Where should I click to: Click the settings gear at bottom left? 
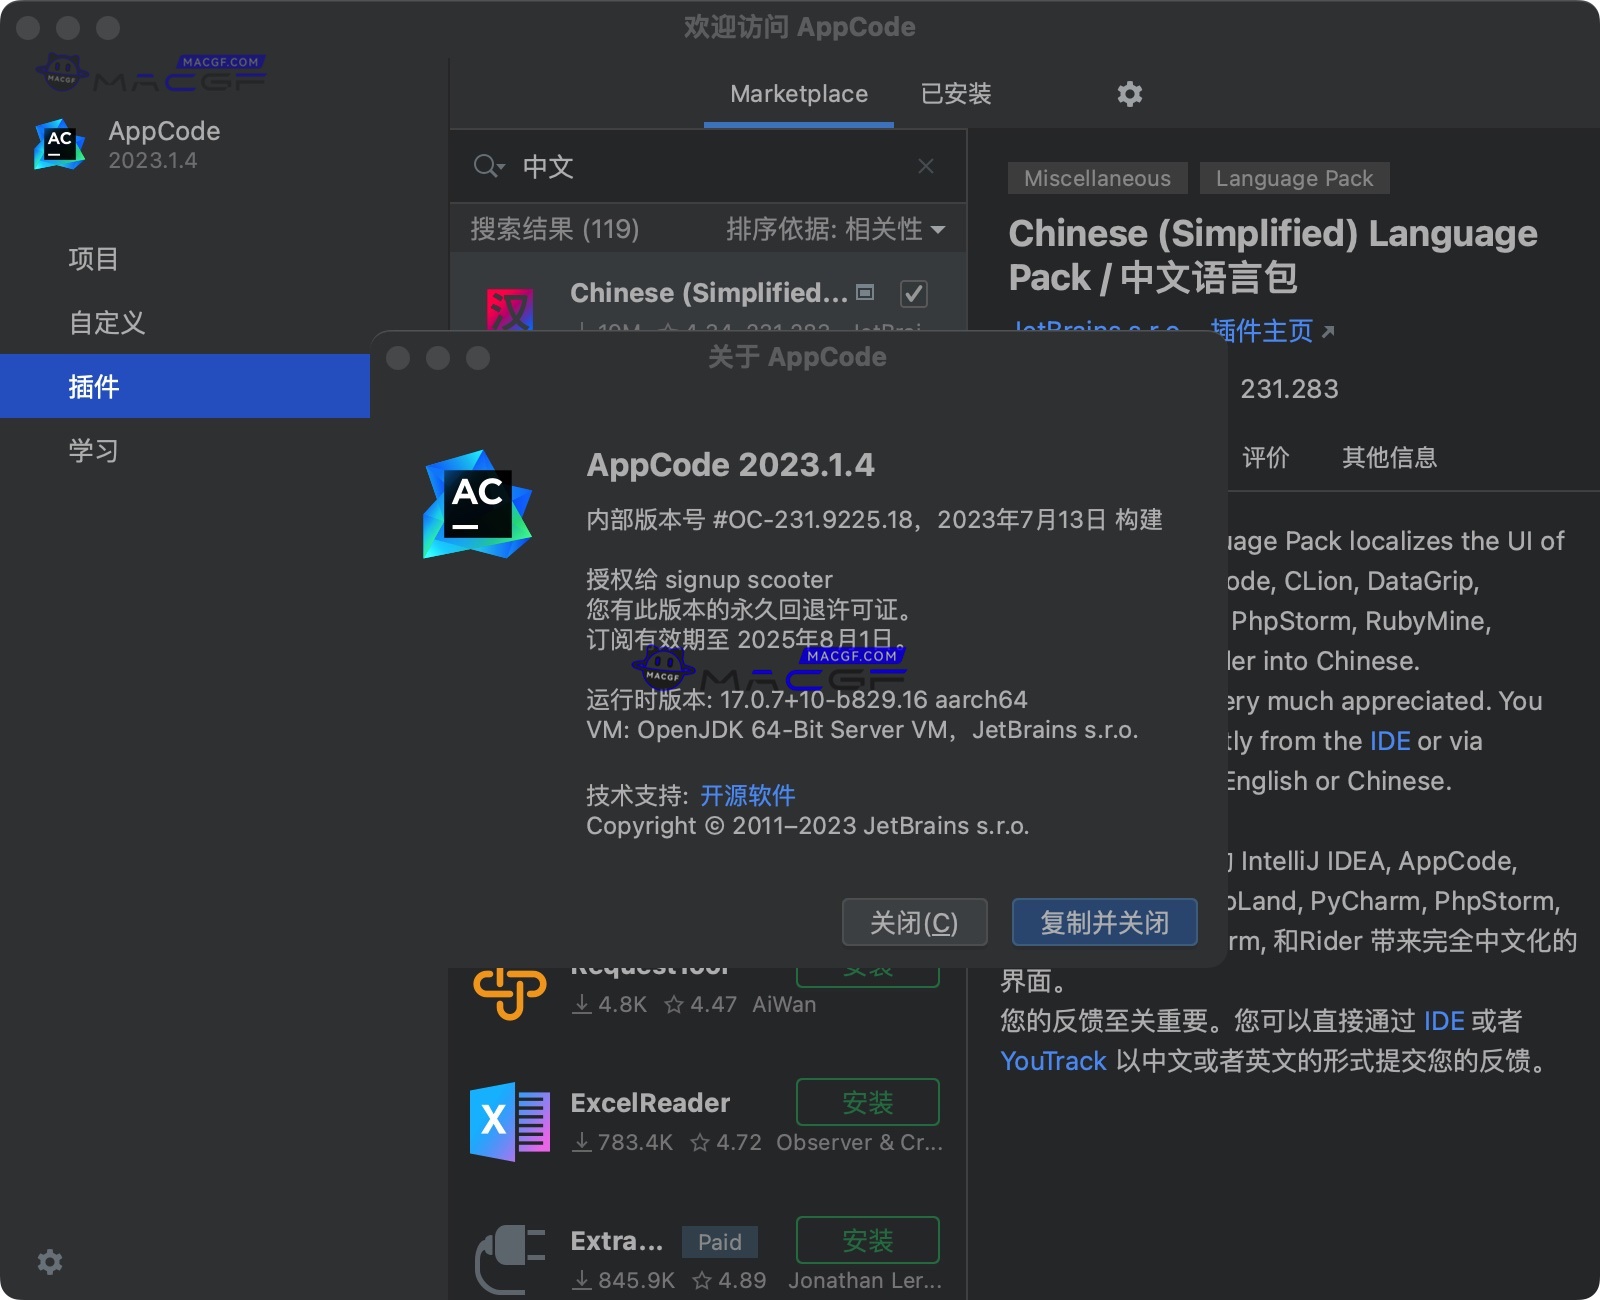(48, 1262)
